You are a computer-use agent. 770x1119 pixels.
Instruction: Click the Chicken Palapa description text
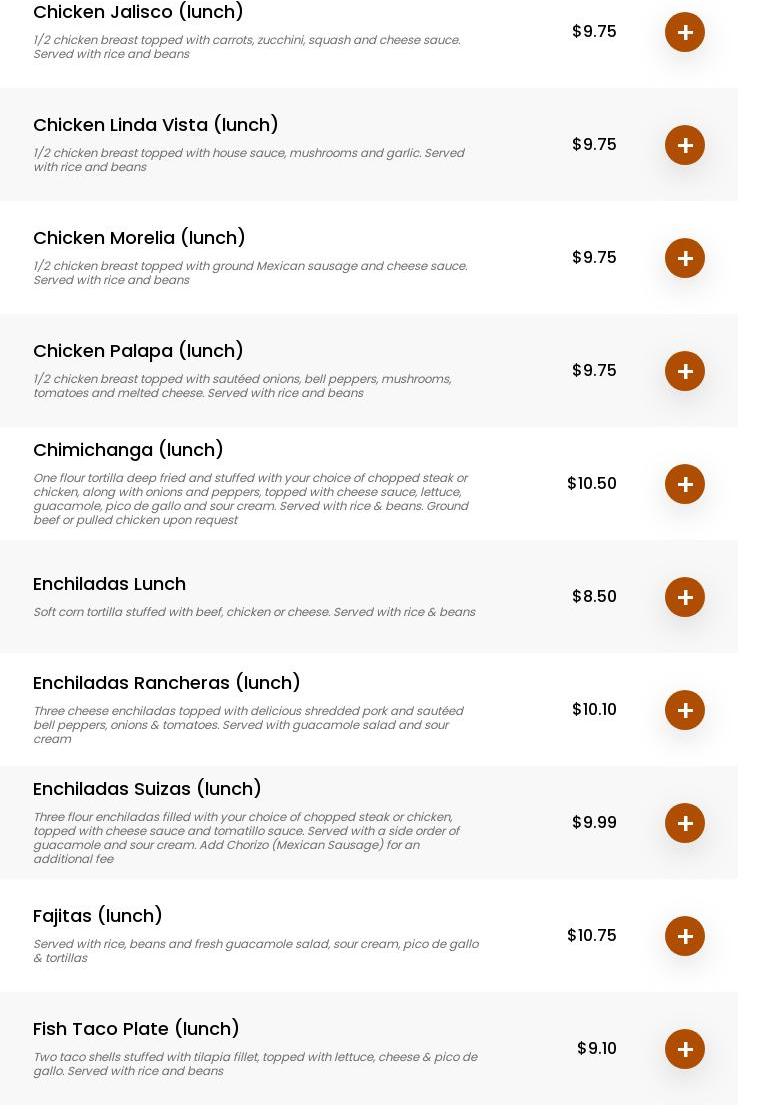tap(242, 386)
